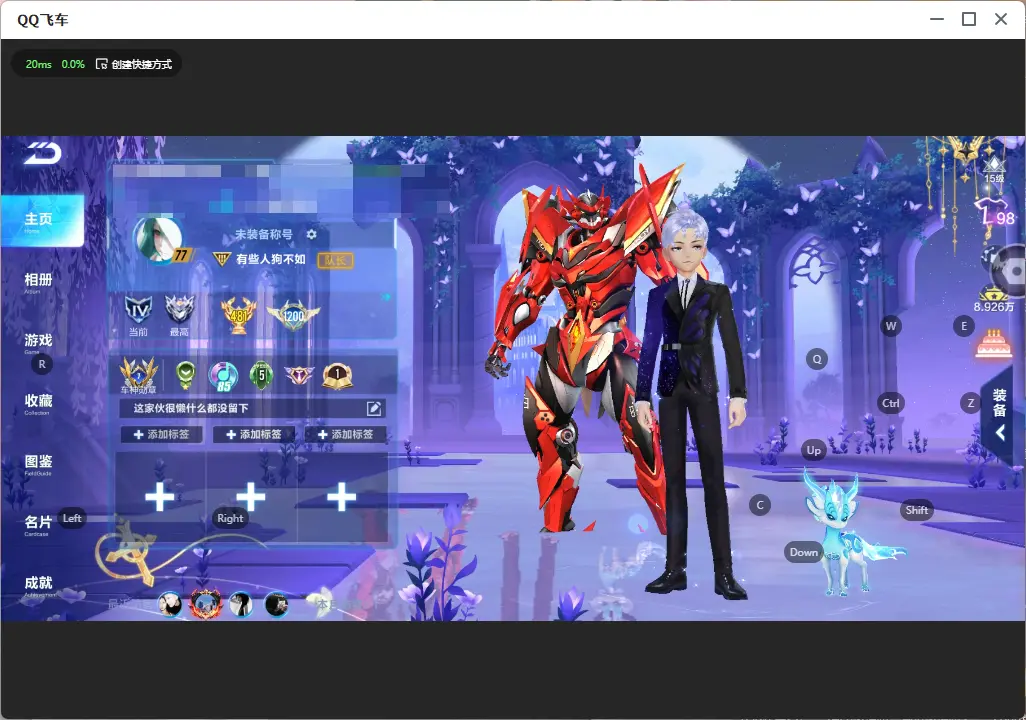
Task: Click the green shield medal icon
Action: pyautogui.click(x=186, y=374)
